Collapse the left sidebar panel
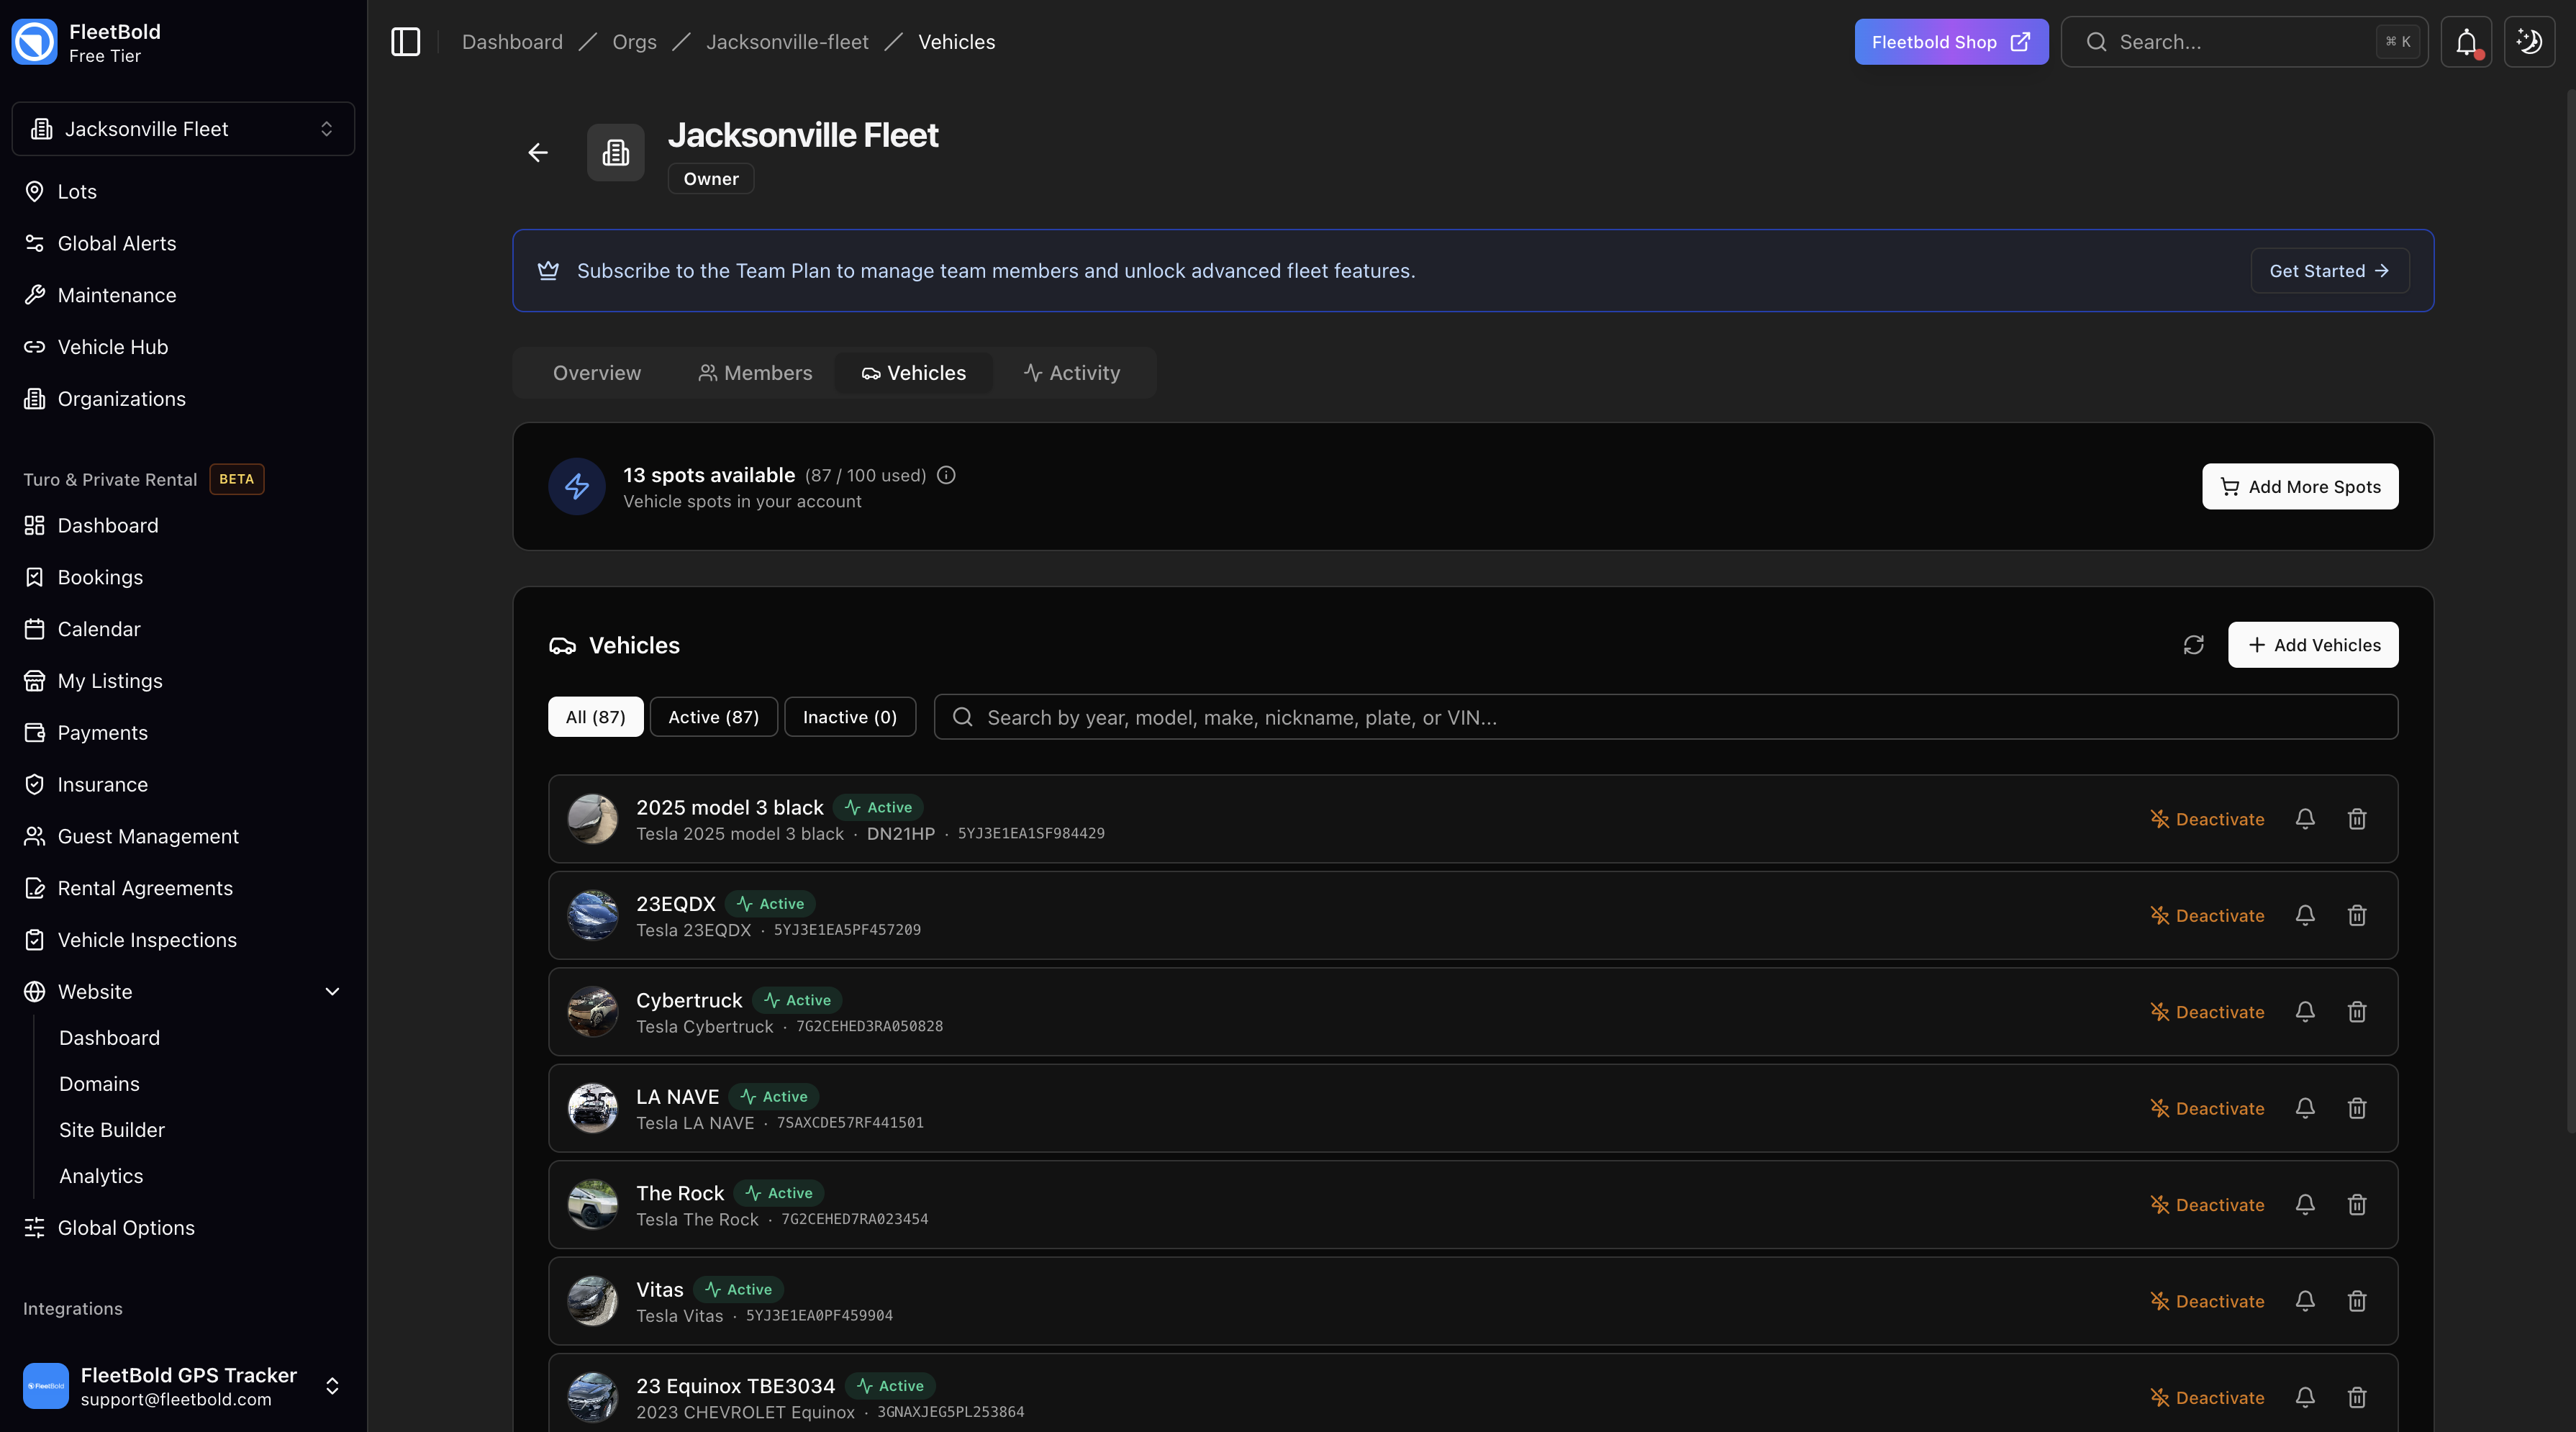 click(405, 42)
